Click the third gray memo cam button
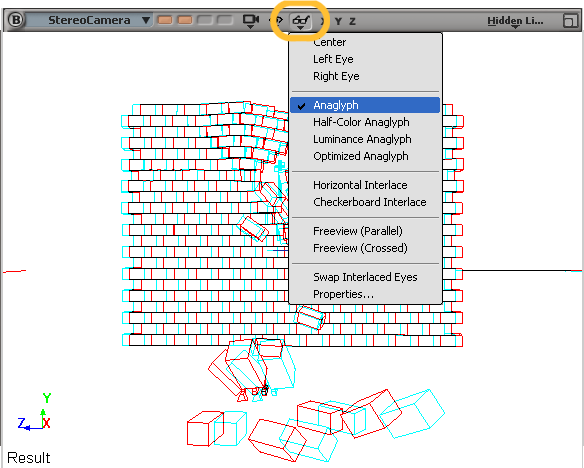The image size is (584, 468). point(204,20)
